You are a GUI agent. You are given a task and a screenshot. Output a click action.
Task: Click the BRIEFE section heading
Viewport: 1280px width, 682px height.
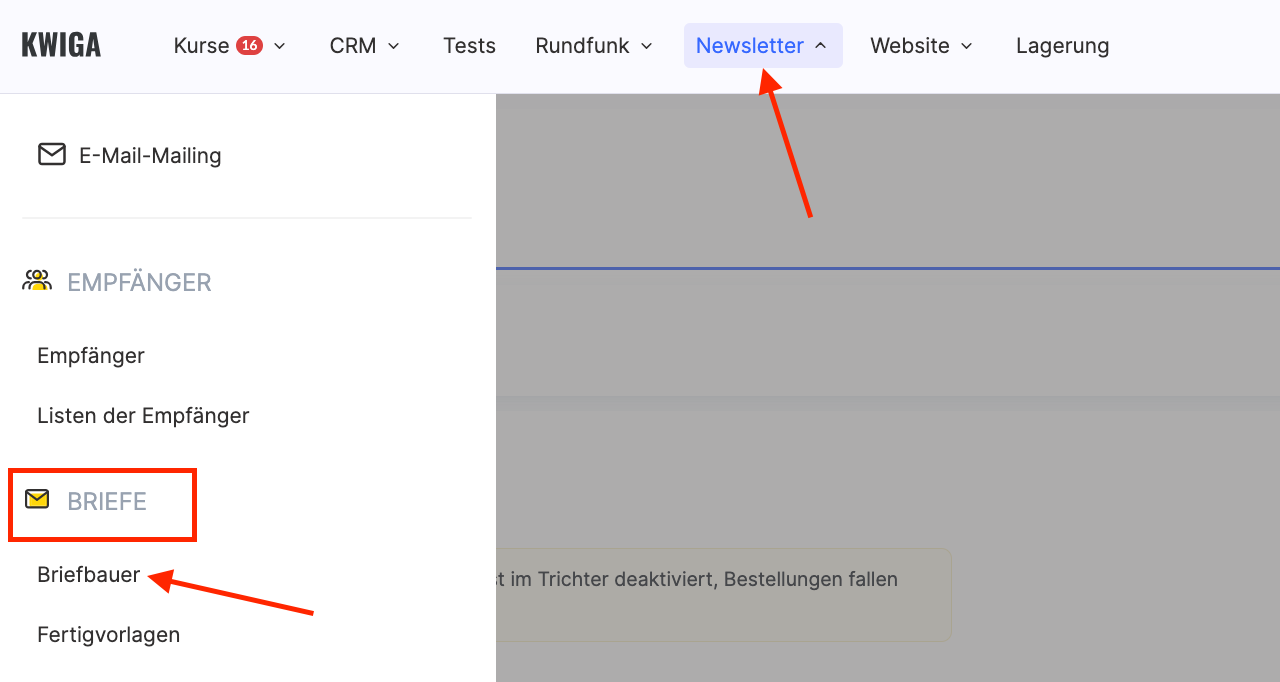[x=107, y=501]
